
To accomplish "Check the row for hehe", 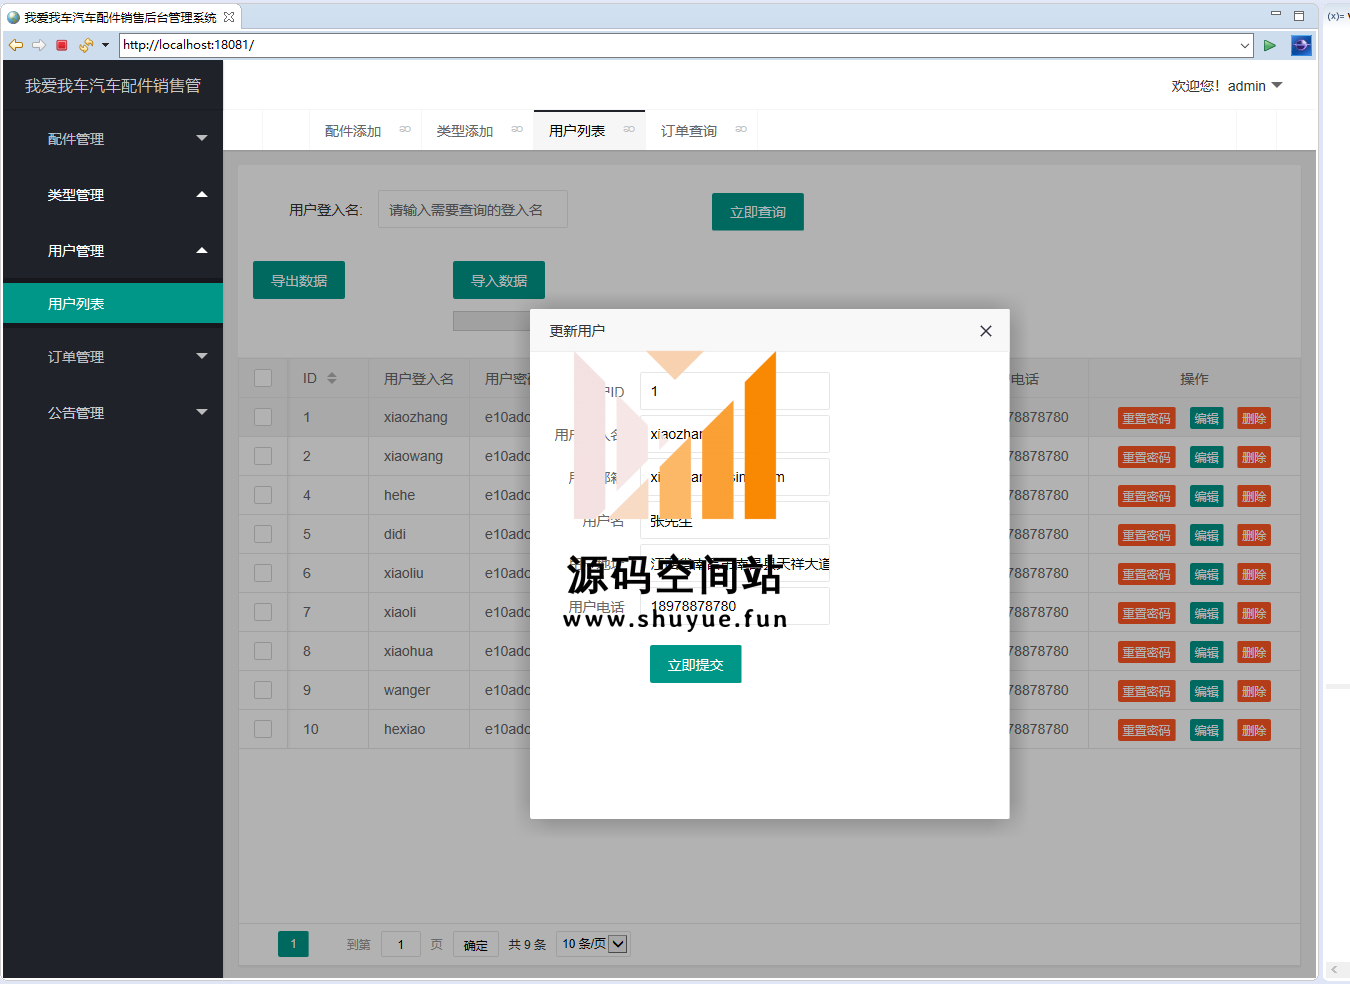I will coord(263,495).
